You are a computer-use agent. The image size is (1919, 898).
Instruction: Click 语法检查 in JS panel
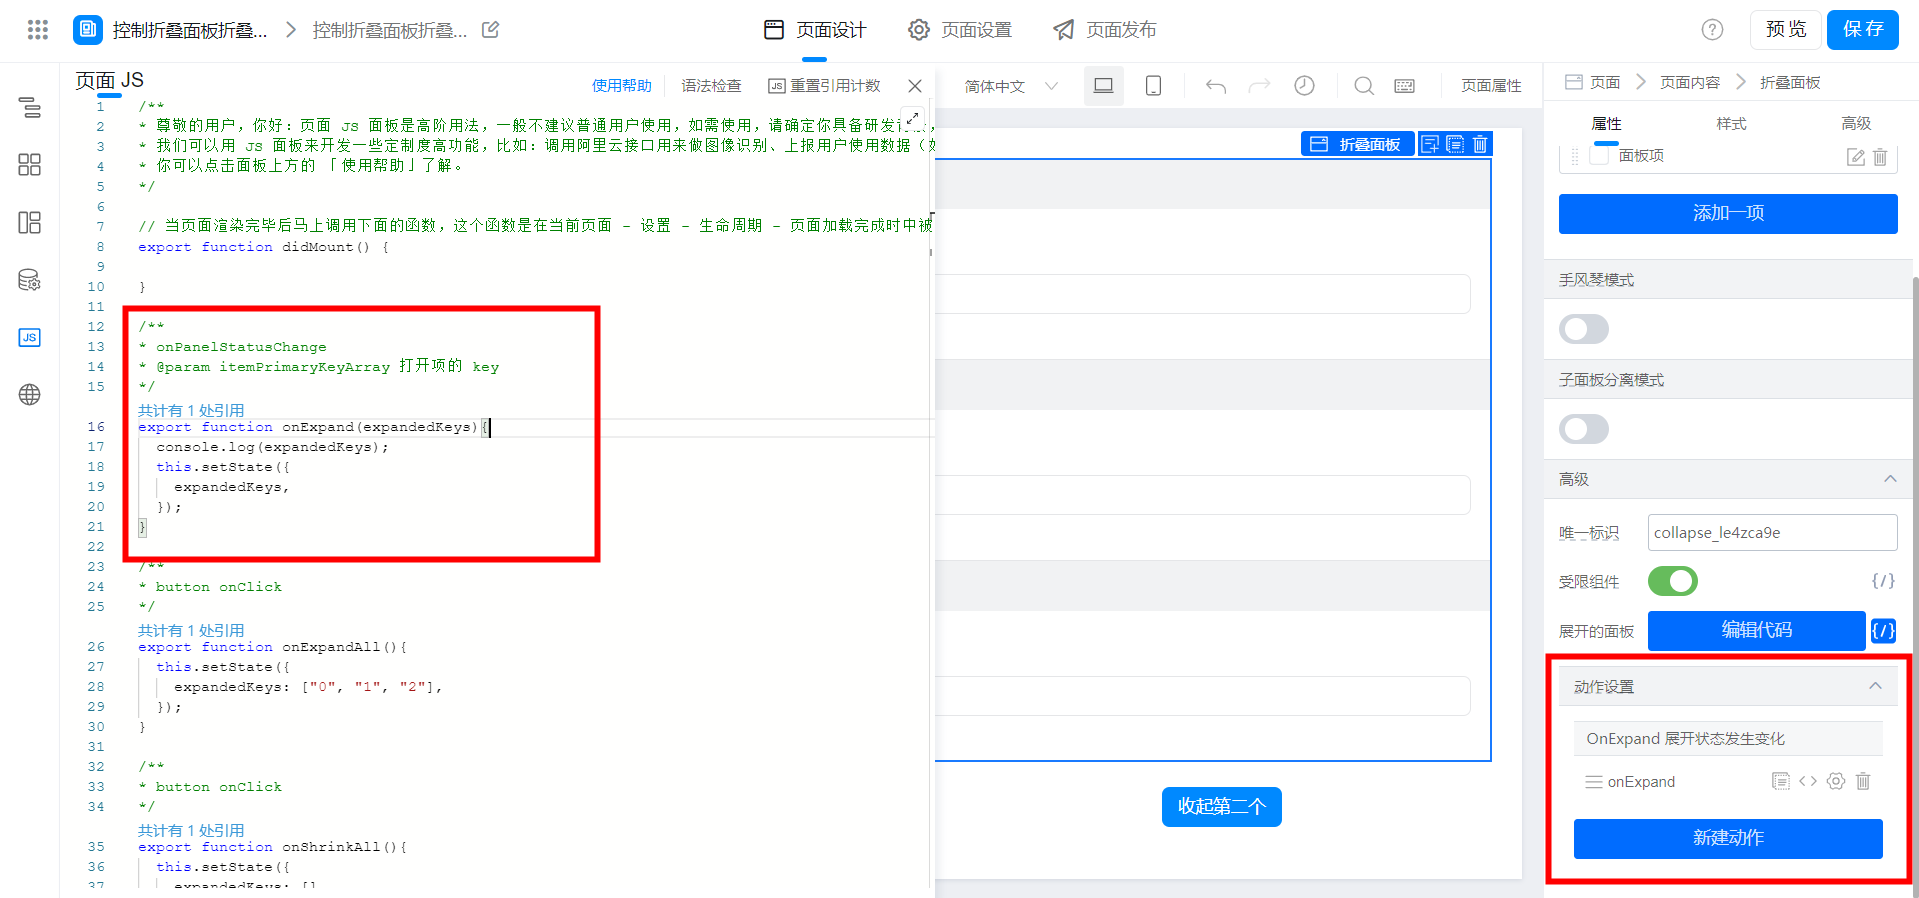[711, 86]
